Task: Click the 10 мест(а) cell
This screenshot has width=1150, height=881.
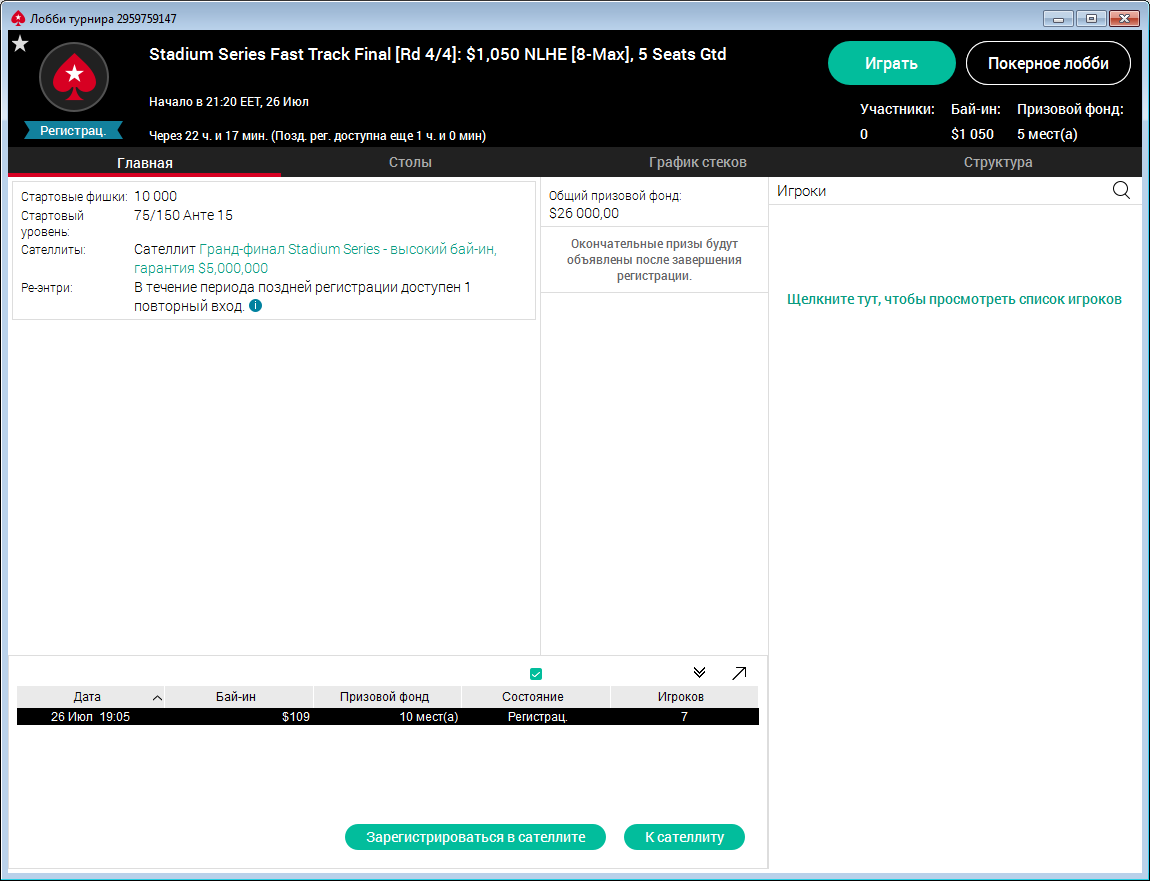Action: tap(428, 717)
